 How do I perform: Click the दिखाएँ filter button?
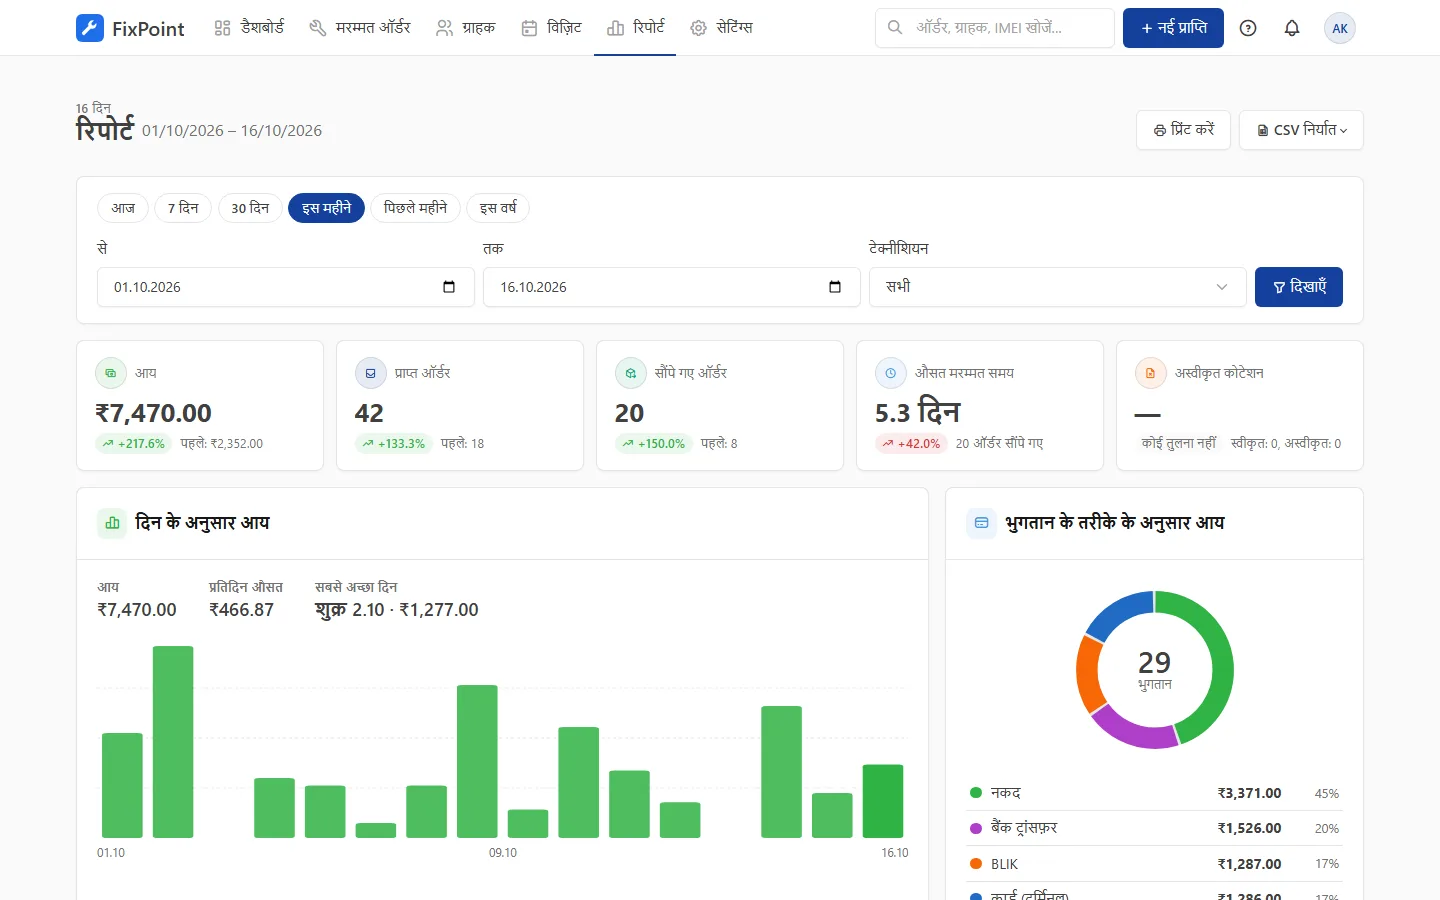[x=1299, y=287]
